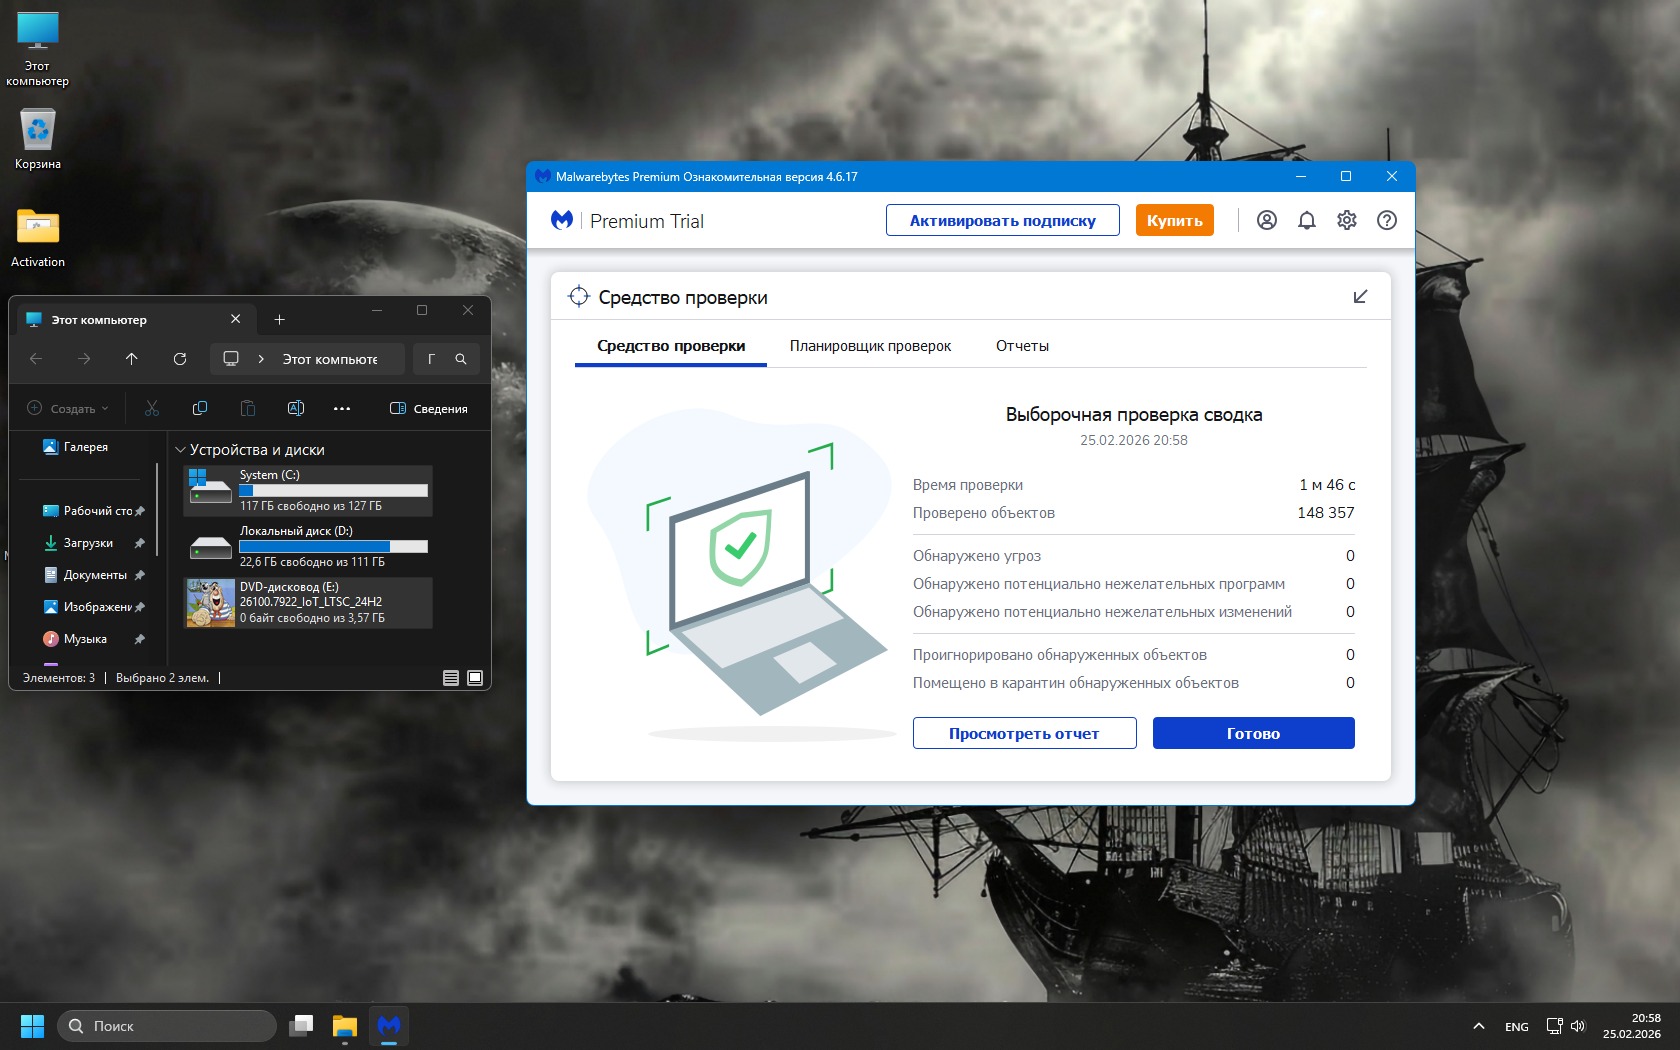Click the Просмотреть отчет button
1680x1050 pixels.
[x=1024, y=733]
